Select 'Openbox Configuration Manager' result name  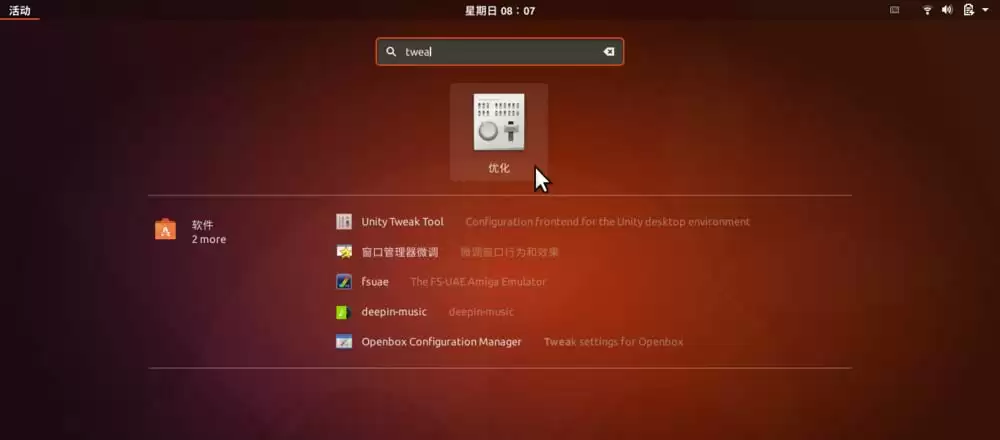tap(441, 342)
